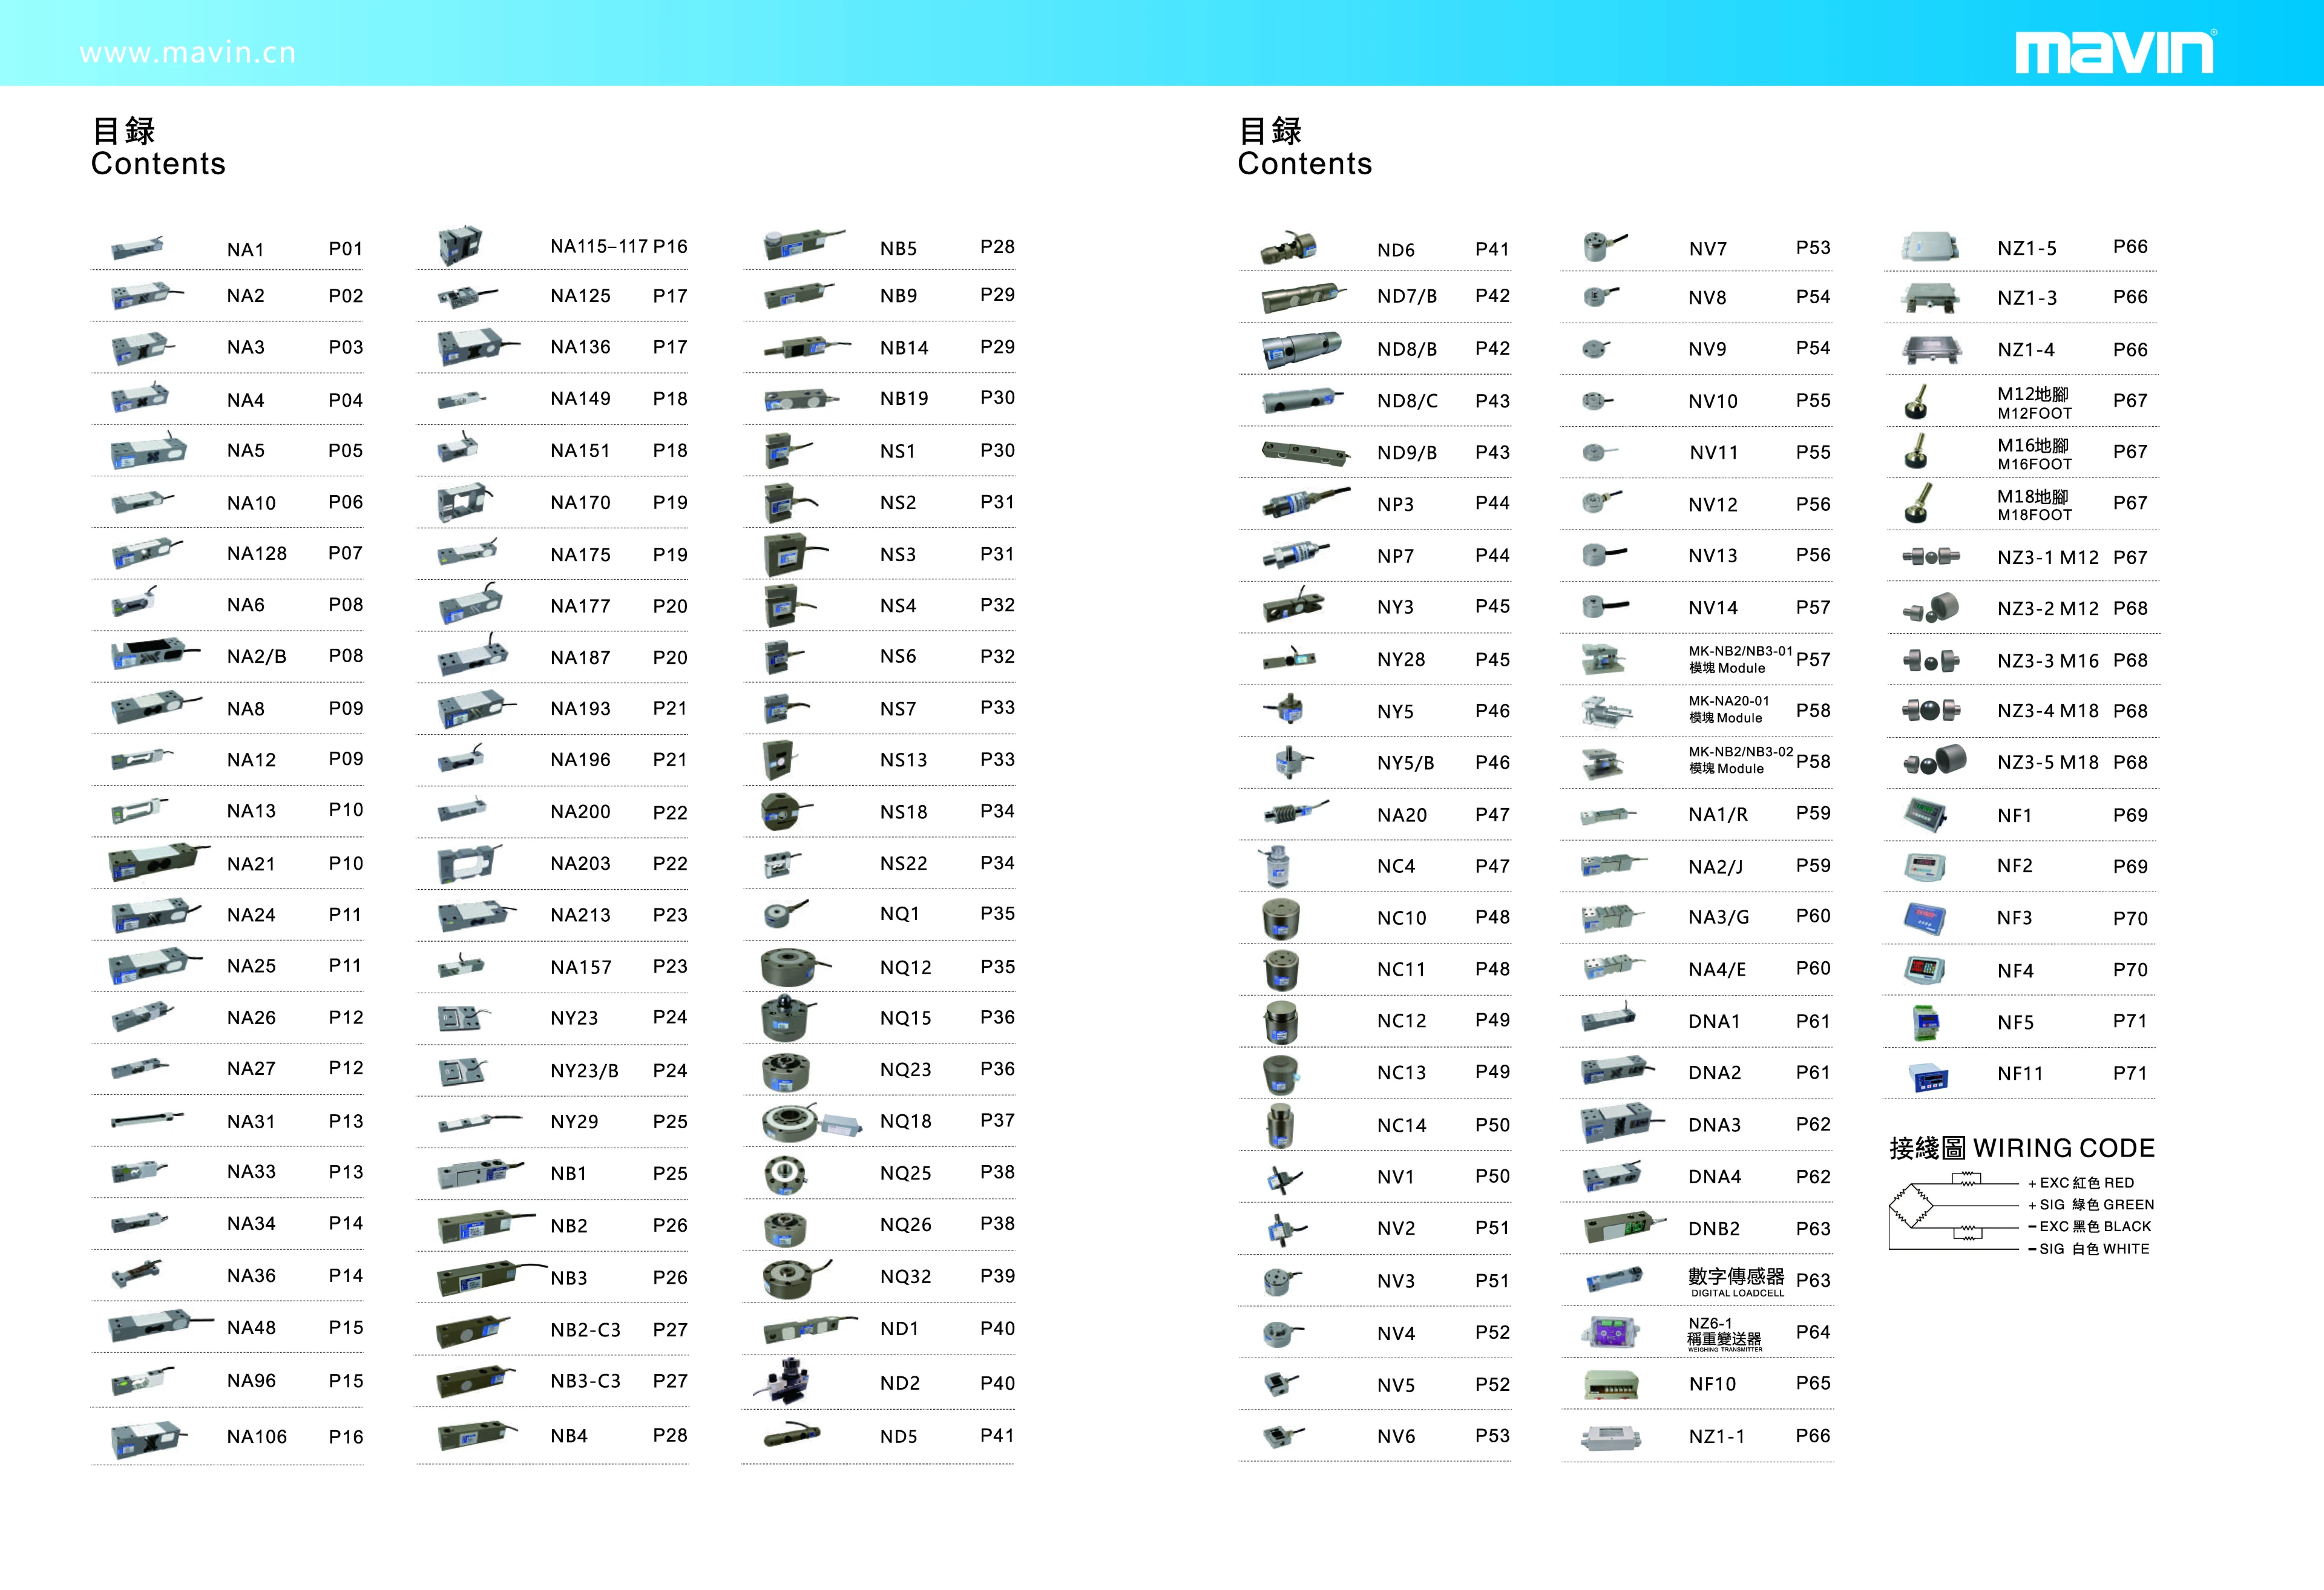The image size is (2324, 1590).
Task: Select the ND8/C model label
Action: tap(1407, 401)
